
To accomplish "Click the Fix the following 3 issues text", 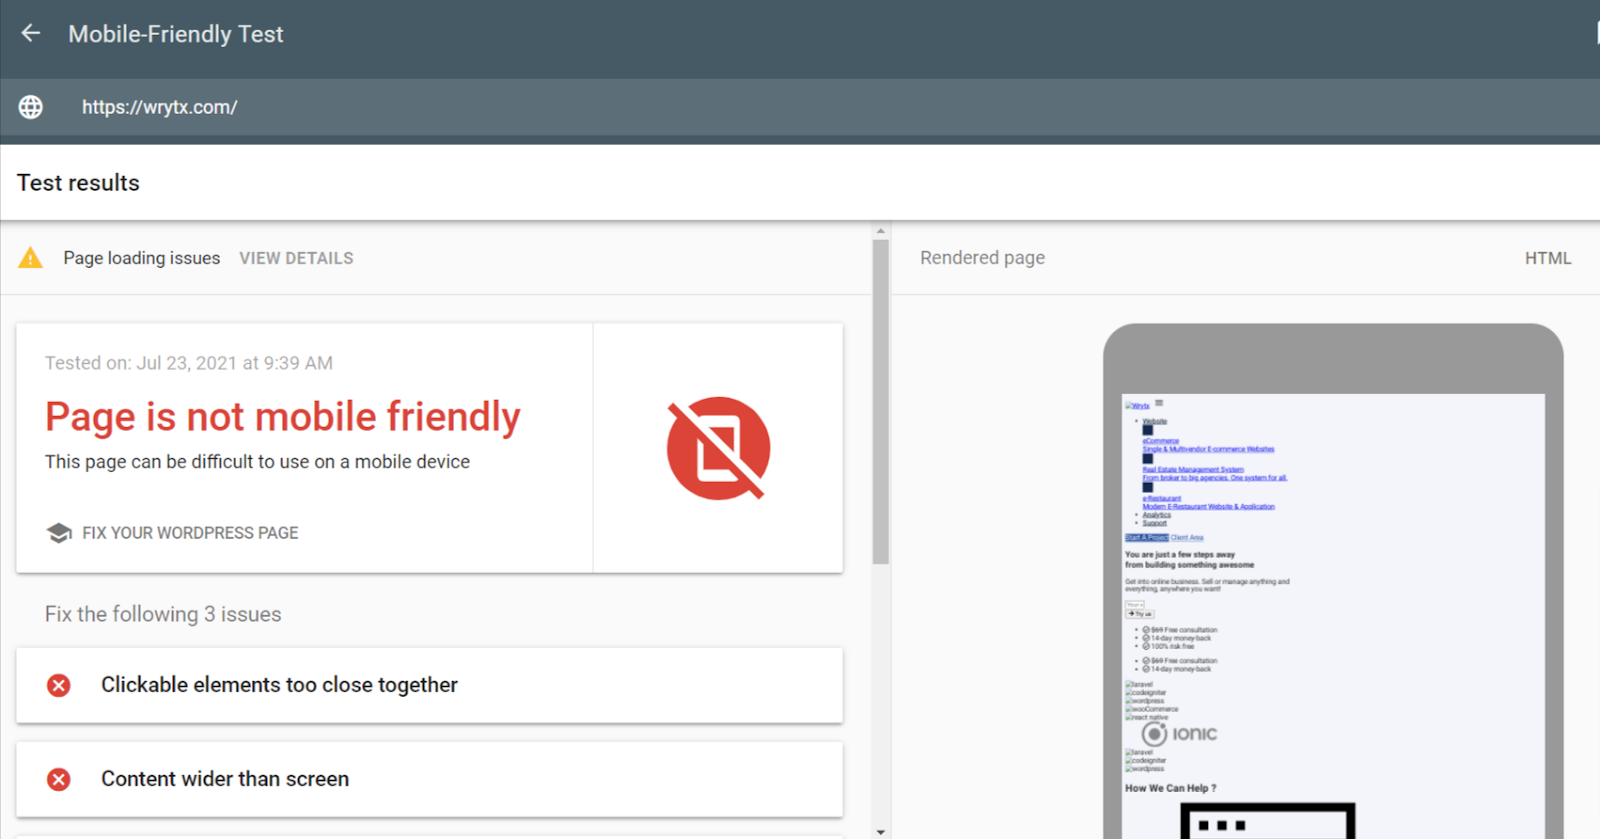I will coord(163,614).
